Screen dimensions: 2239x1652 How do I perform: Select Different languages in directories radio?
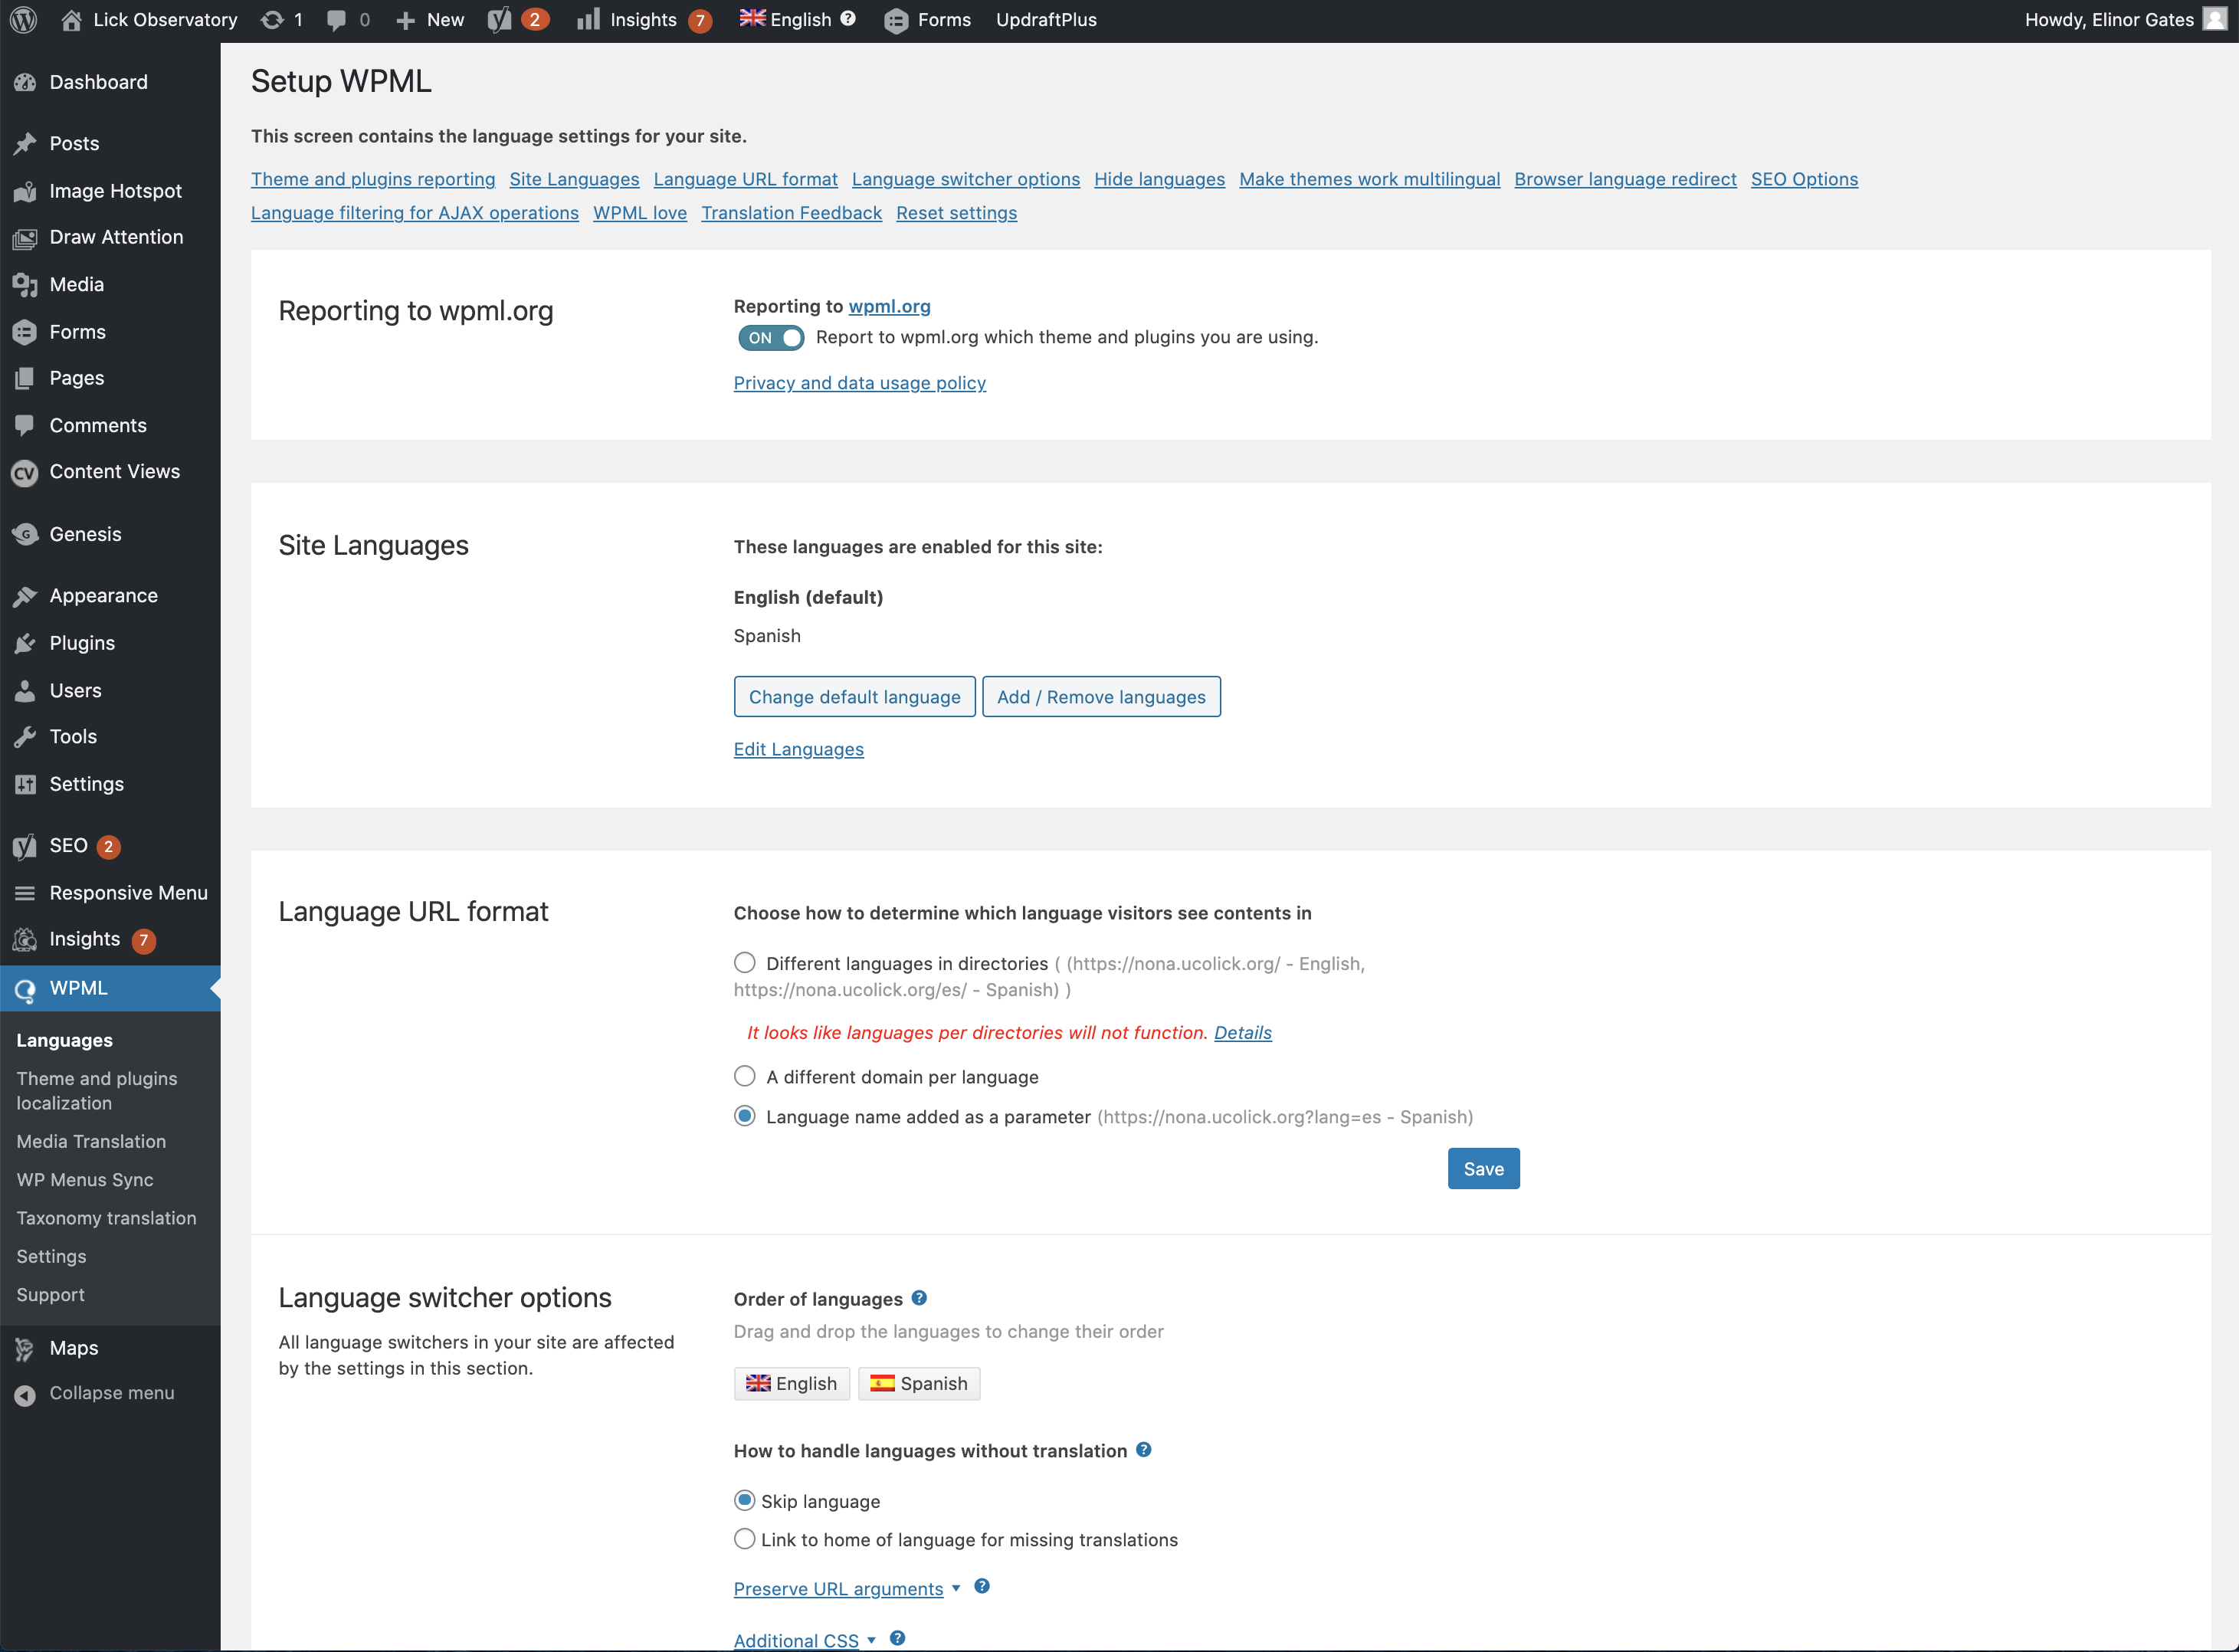[x=744, y=963]
